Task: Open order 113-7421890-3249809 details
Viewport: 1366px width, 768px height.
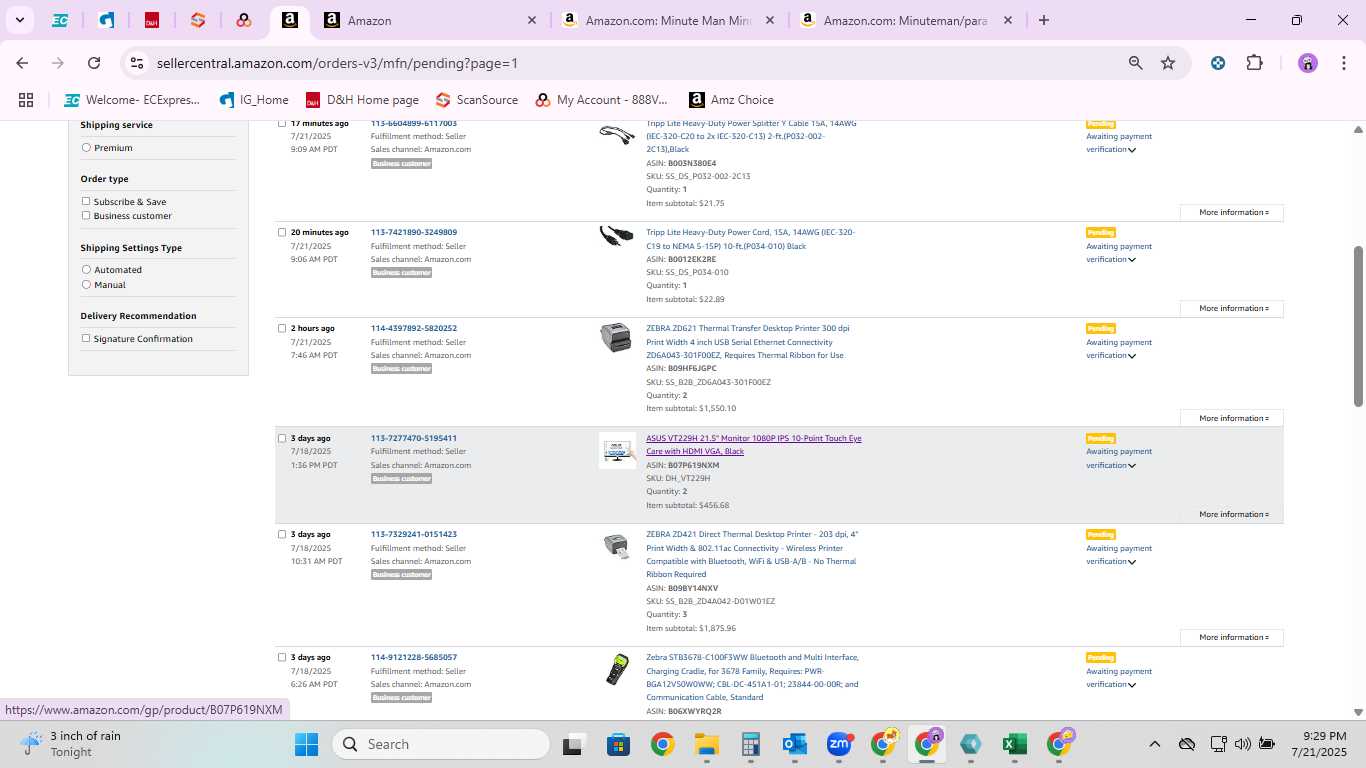Action: pos(414,232)
